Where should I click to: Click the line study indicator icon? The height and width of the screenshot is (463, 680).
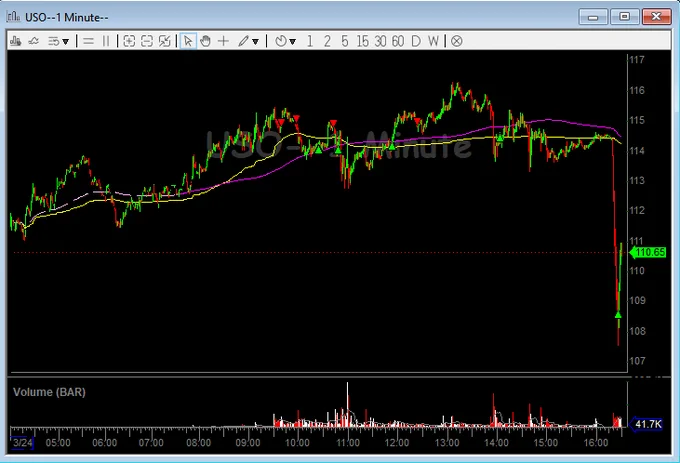(33, 41)
